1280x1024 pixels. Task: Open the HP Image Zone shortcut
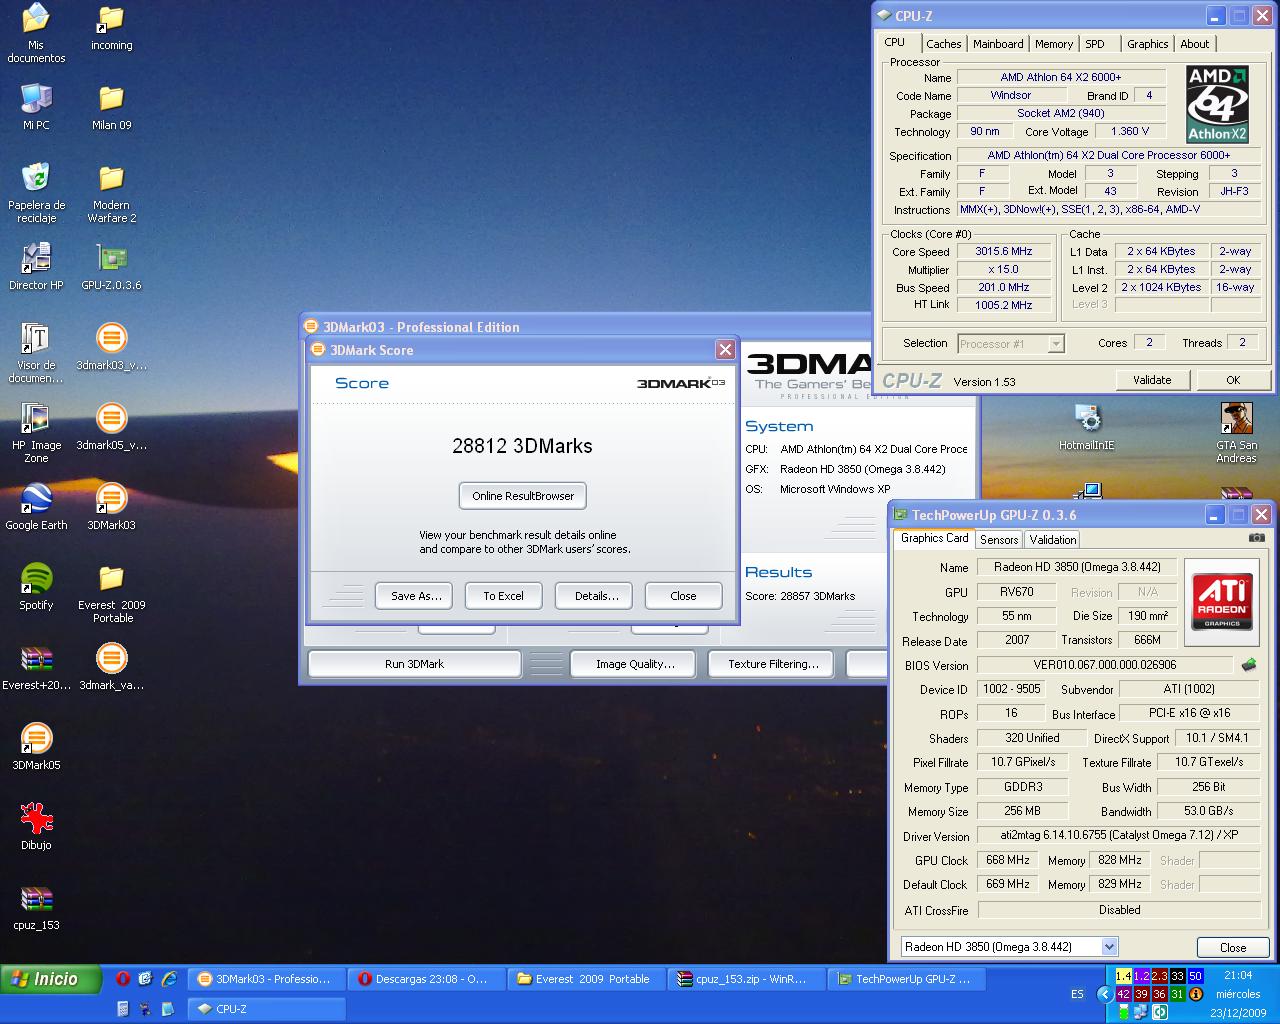36,433
